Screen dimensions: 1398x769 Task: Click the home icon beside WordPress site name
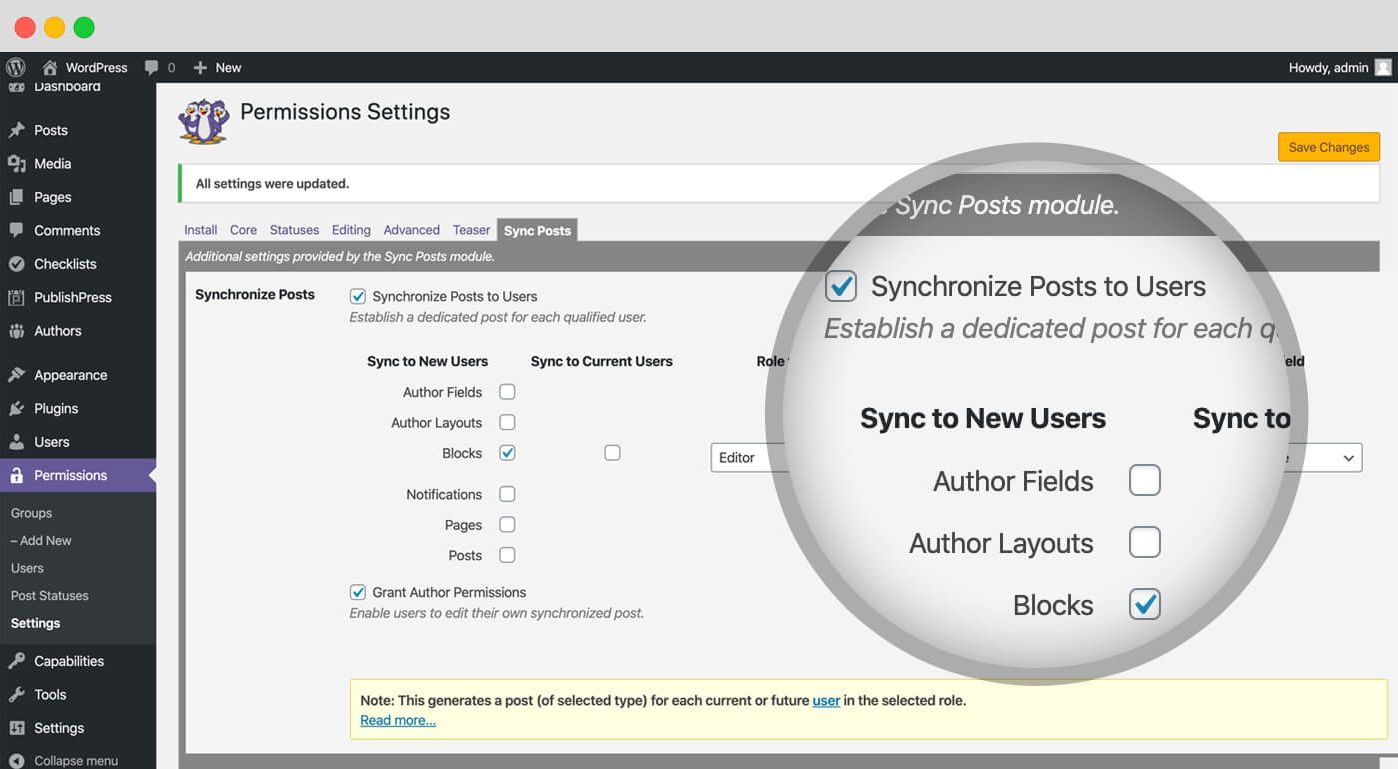(x=50, y=67)
